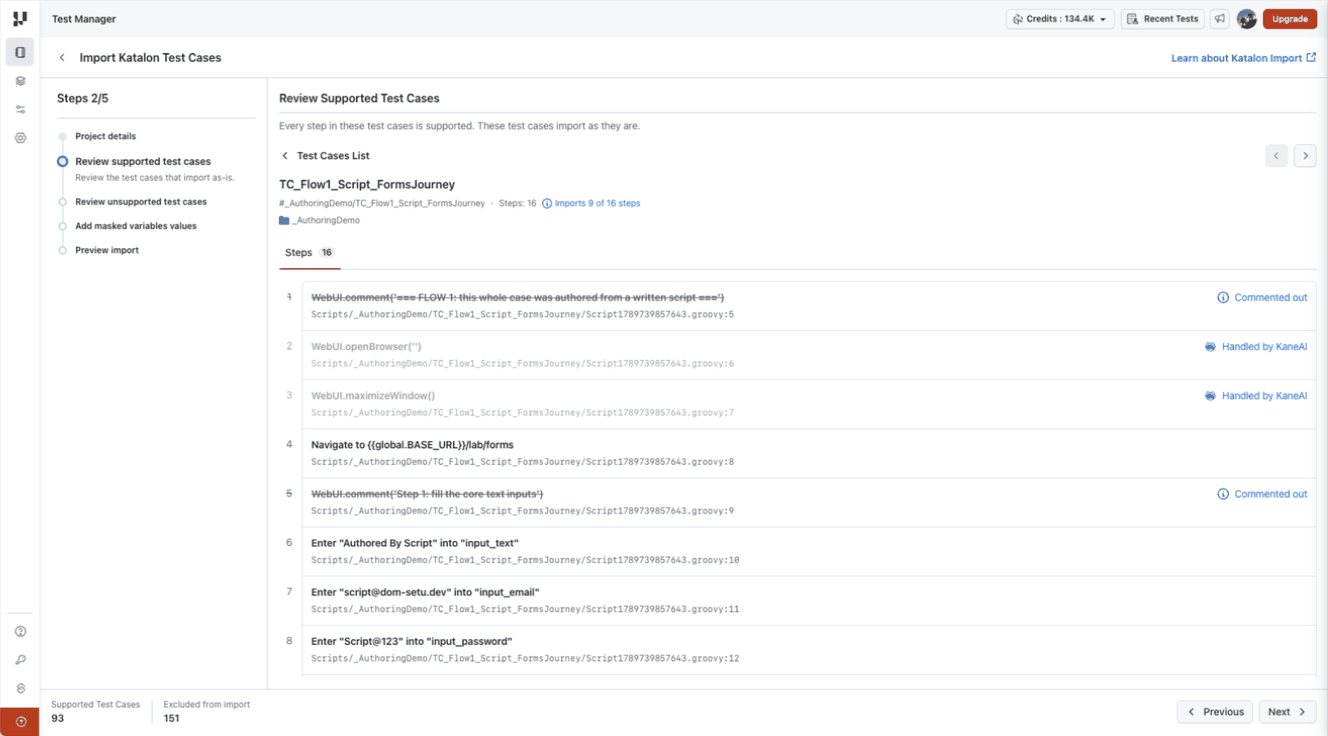The height and width of the screenshot is (736, 1328).
Task: Select the Steps tab
Action: click(x=309, y=253)
